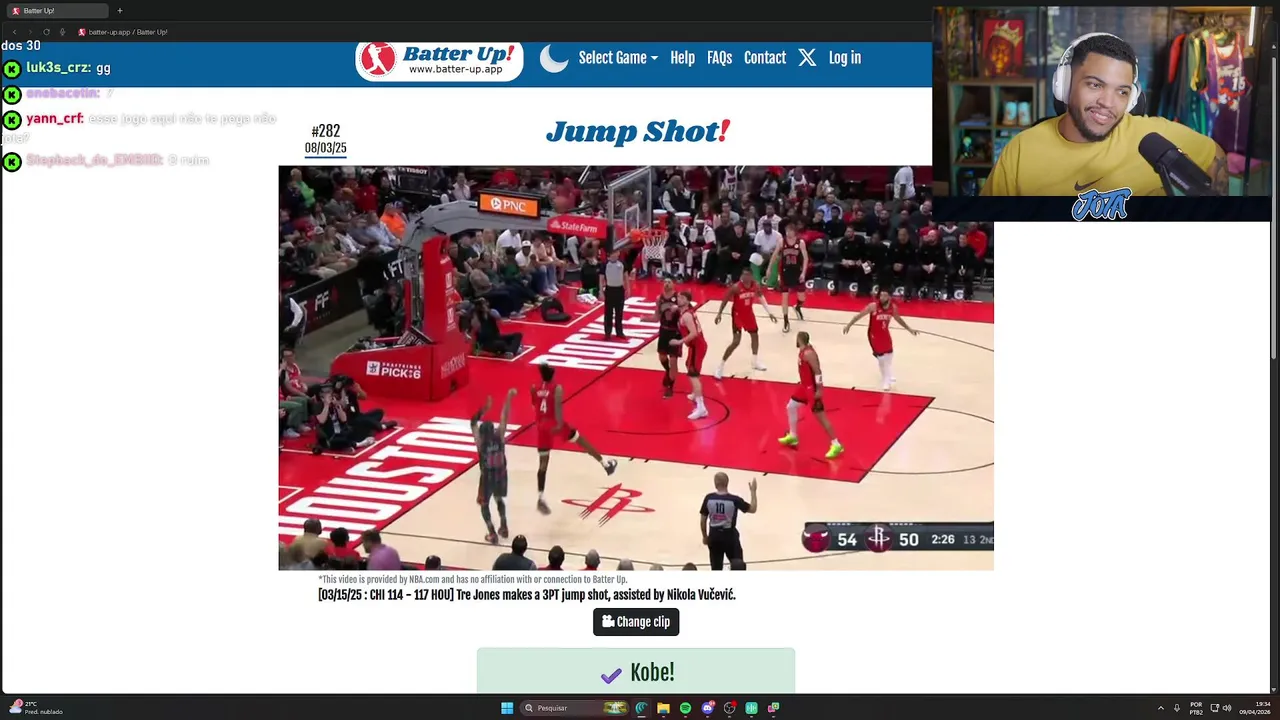The image size is (1280, 720).
Task: Open the clock showing 19:34
Action: [x=1255, y=708]
